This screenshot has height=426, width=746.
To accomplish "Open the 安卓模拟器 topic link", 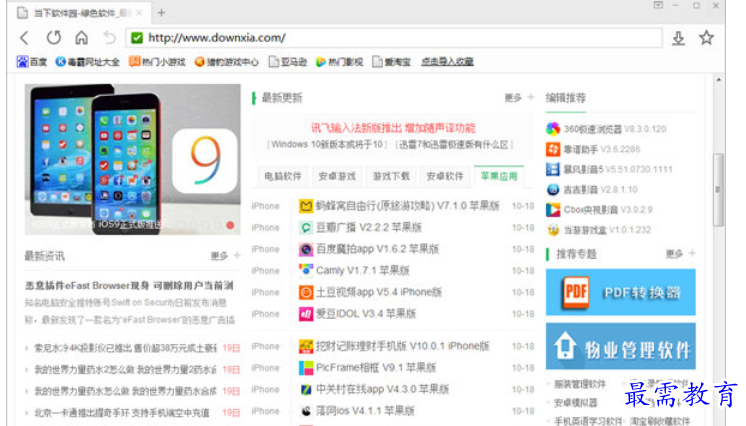I will click(x=576, y=403).
